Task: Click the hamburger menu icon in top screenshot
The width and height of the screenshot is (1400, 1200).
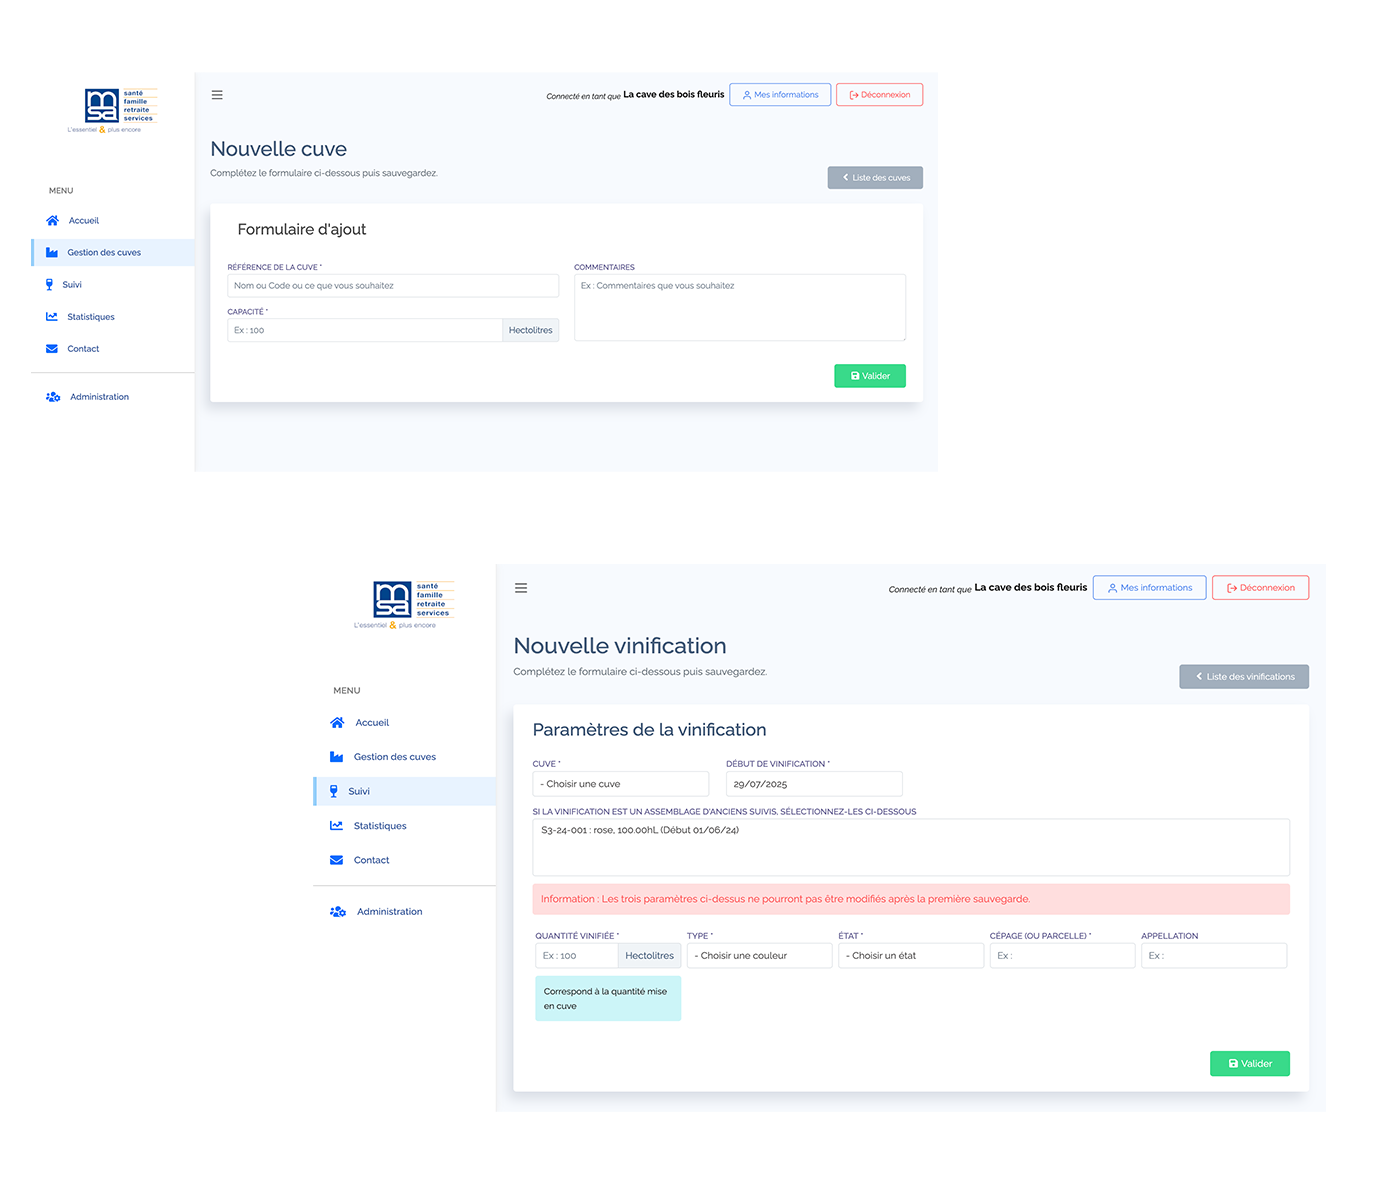Action: click(217, 95)
